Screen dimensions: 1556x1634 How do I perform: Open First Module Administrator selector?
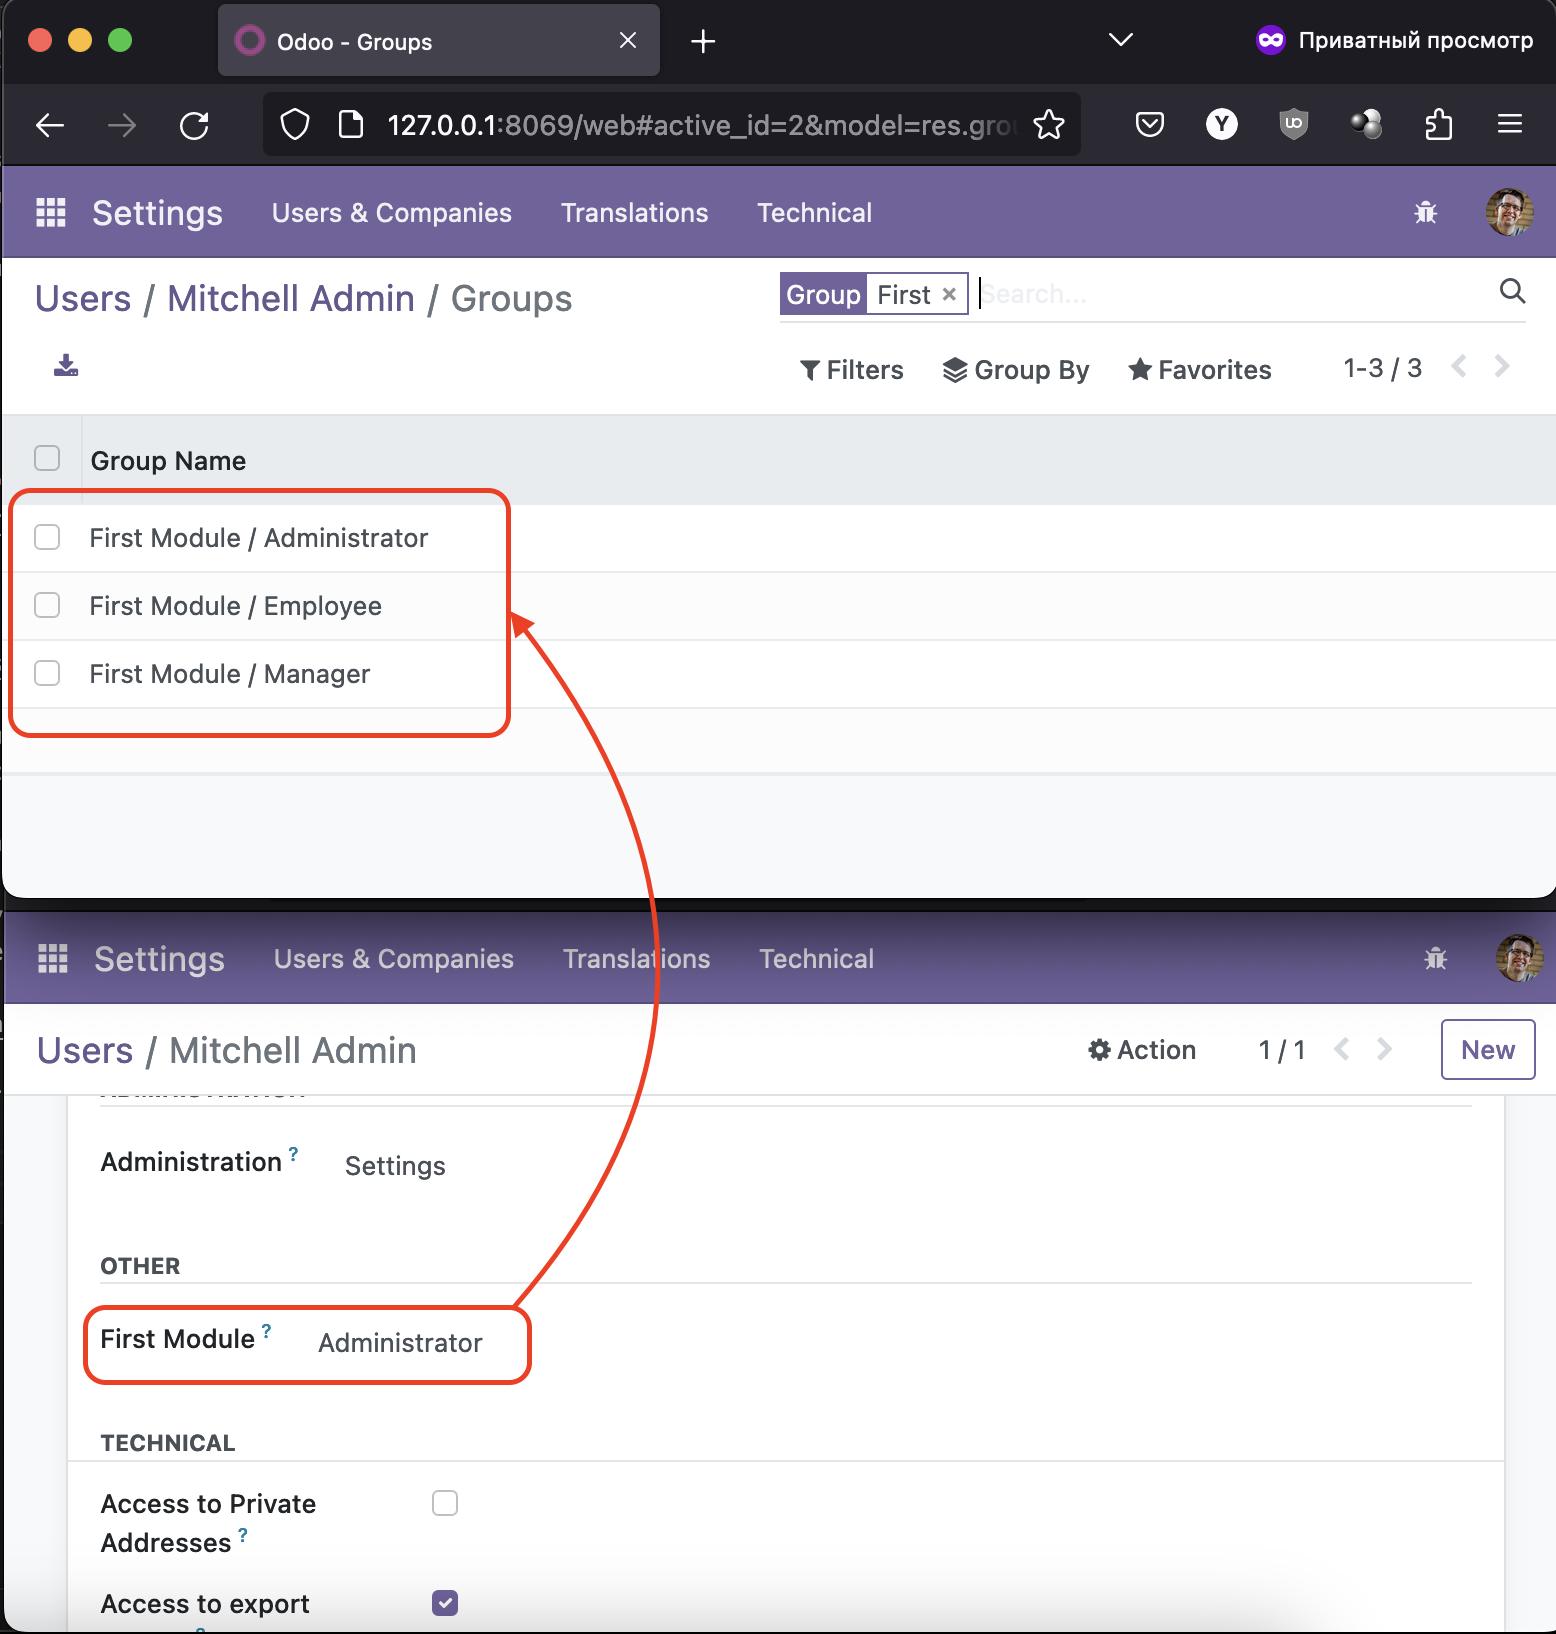click(x=400, y=1343)
